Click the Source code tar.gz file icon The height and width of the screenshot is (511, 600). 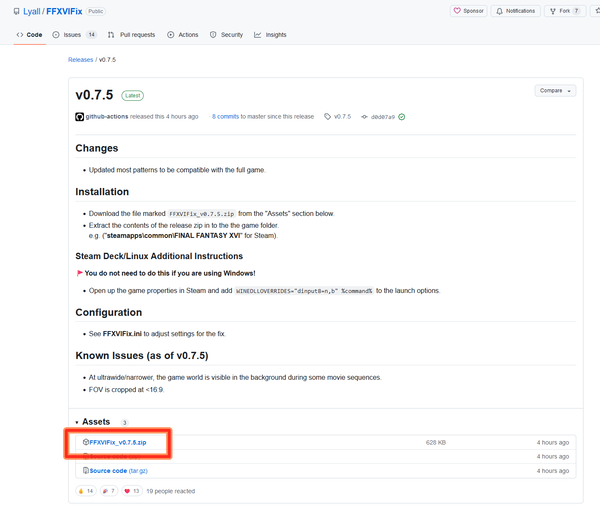click(x=86, y=470)
